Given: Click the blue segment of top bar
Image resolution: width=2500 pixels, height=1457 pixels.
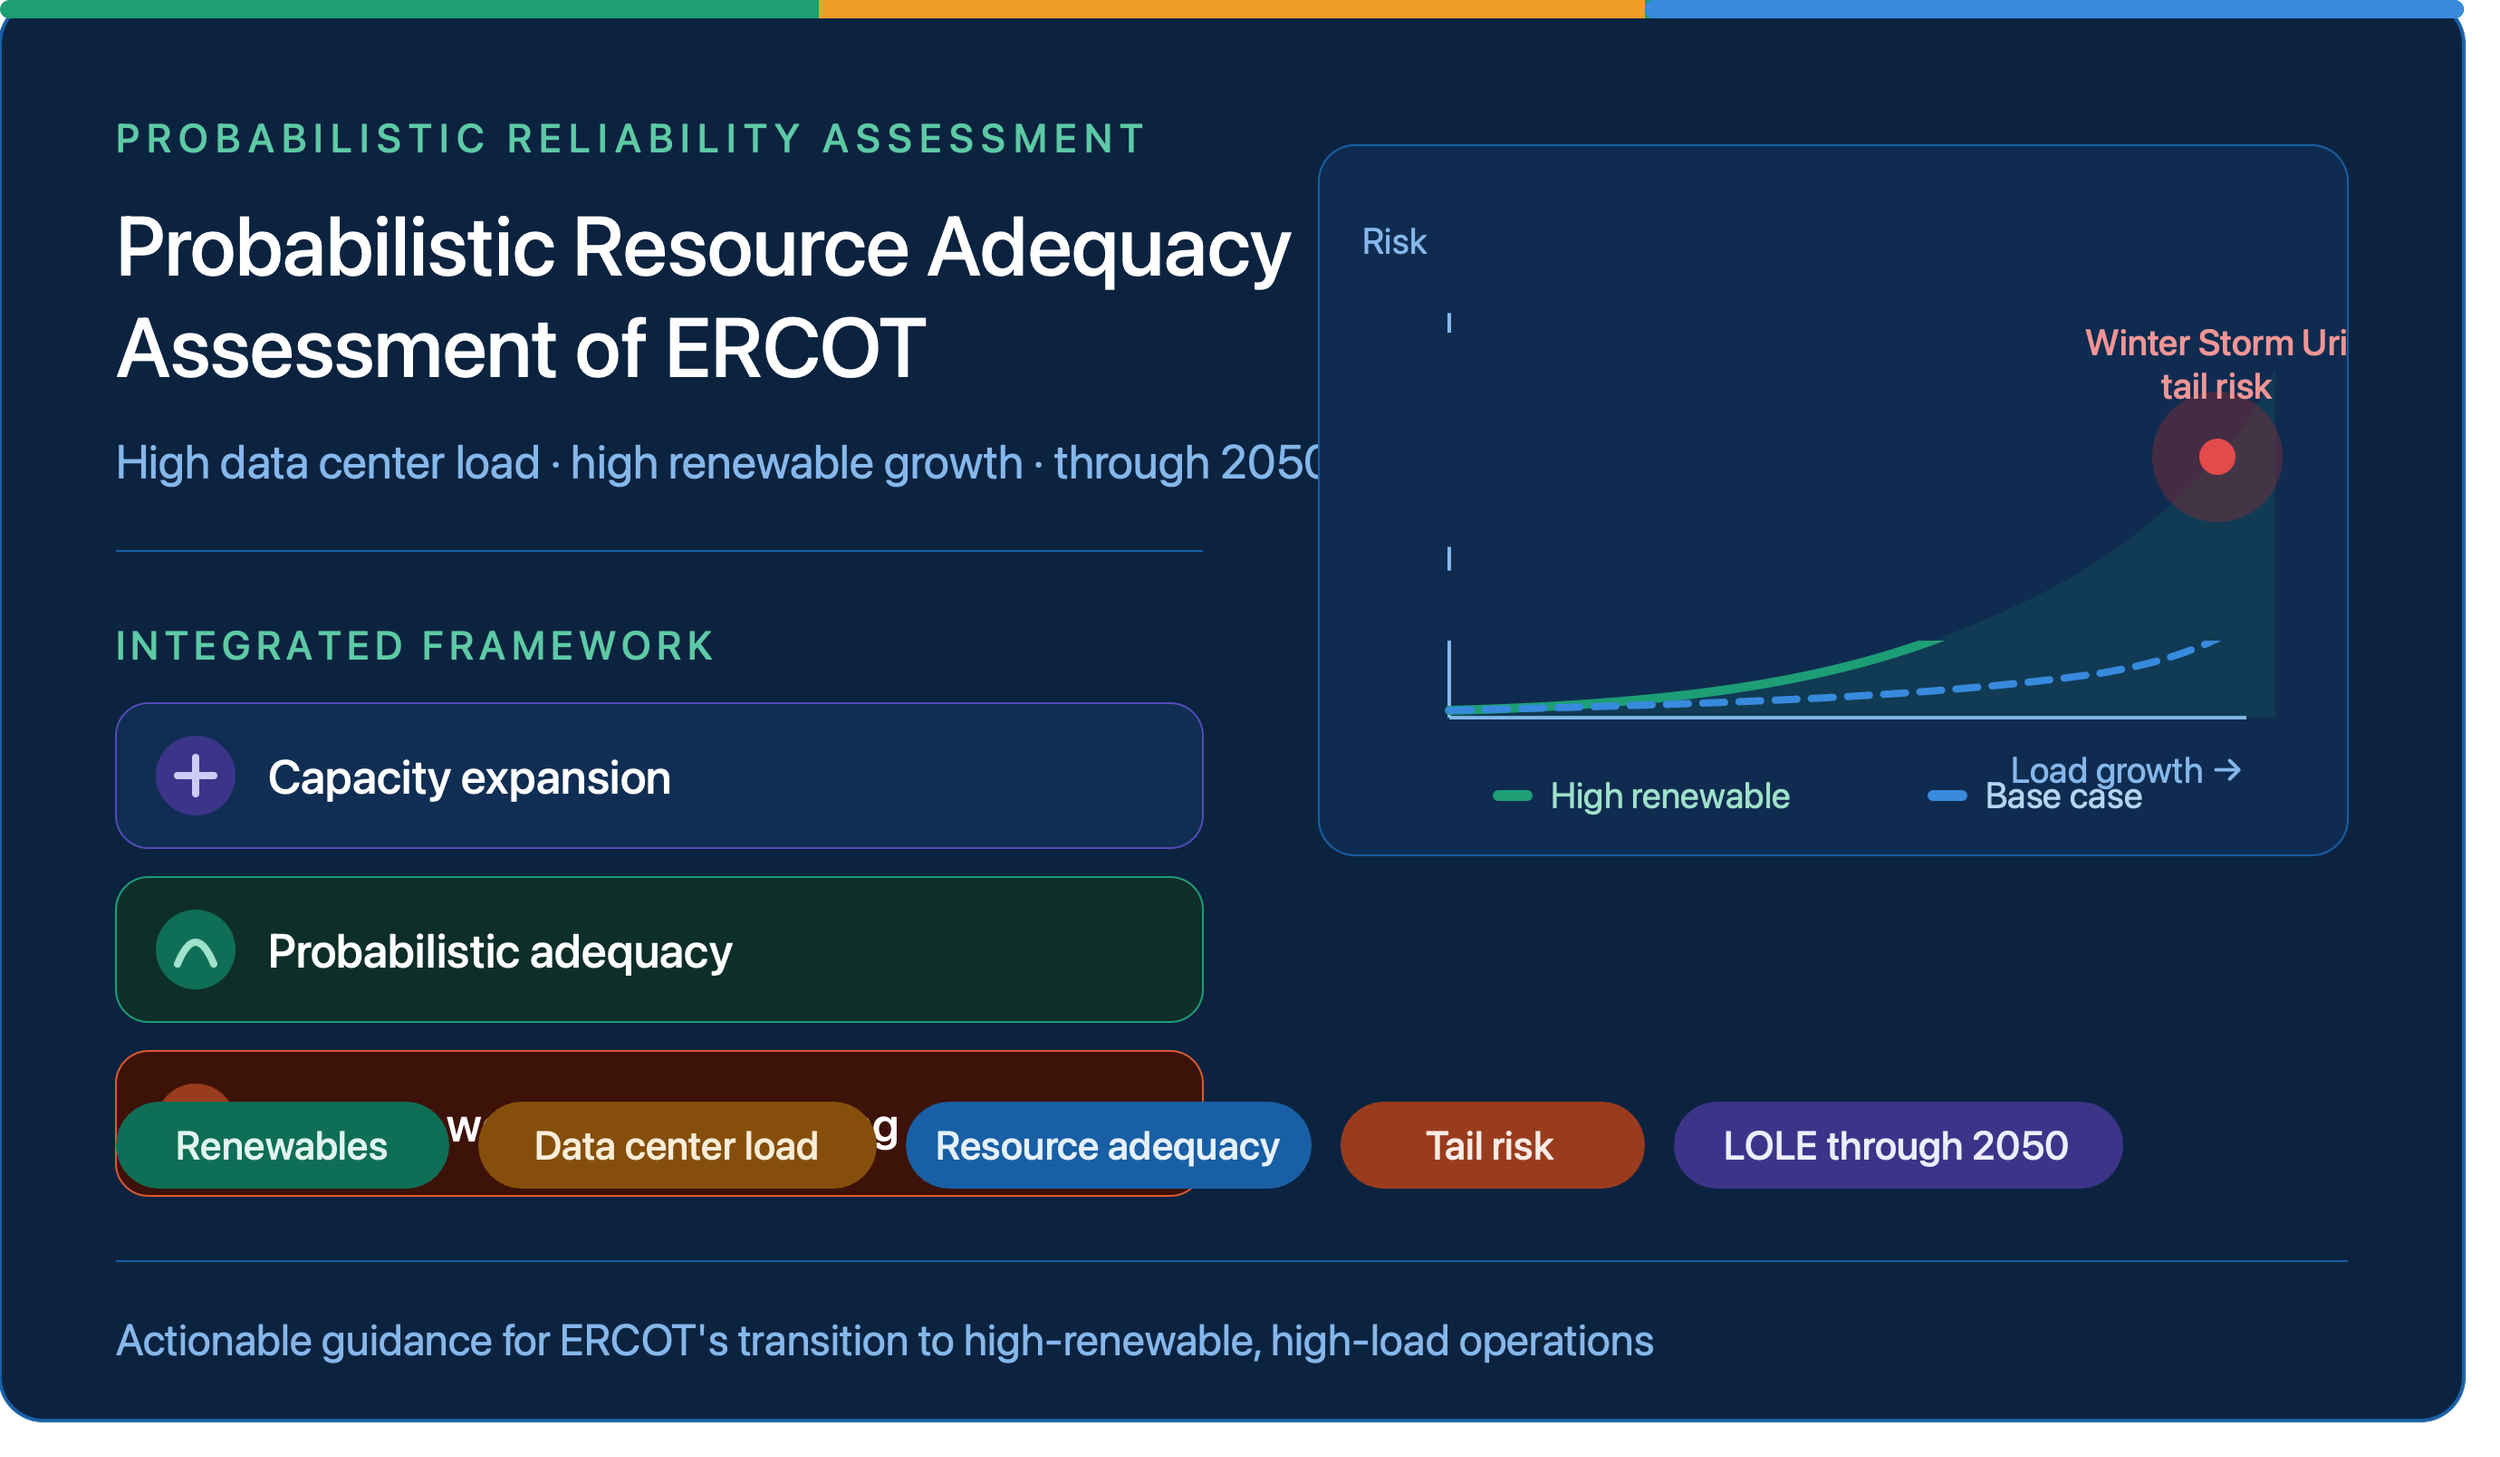Looking at the screenshot, I should click(x=2053, y=9).
